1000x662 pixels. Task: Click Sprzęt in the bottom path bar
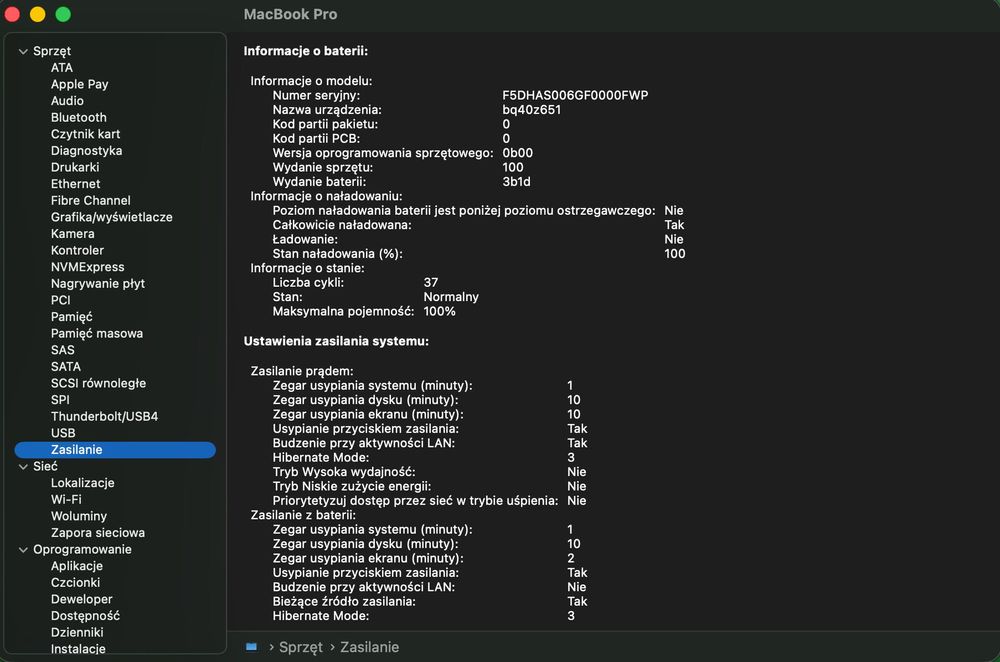pos(300,647)
